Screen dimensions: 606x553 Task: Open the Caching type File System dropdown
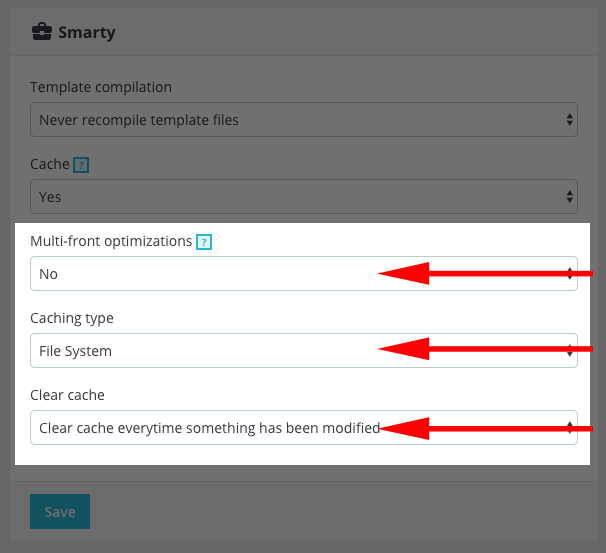pos(200,351)
